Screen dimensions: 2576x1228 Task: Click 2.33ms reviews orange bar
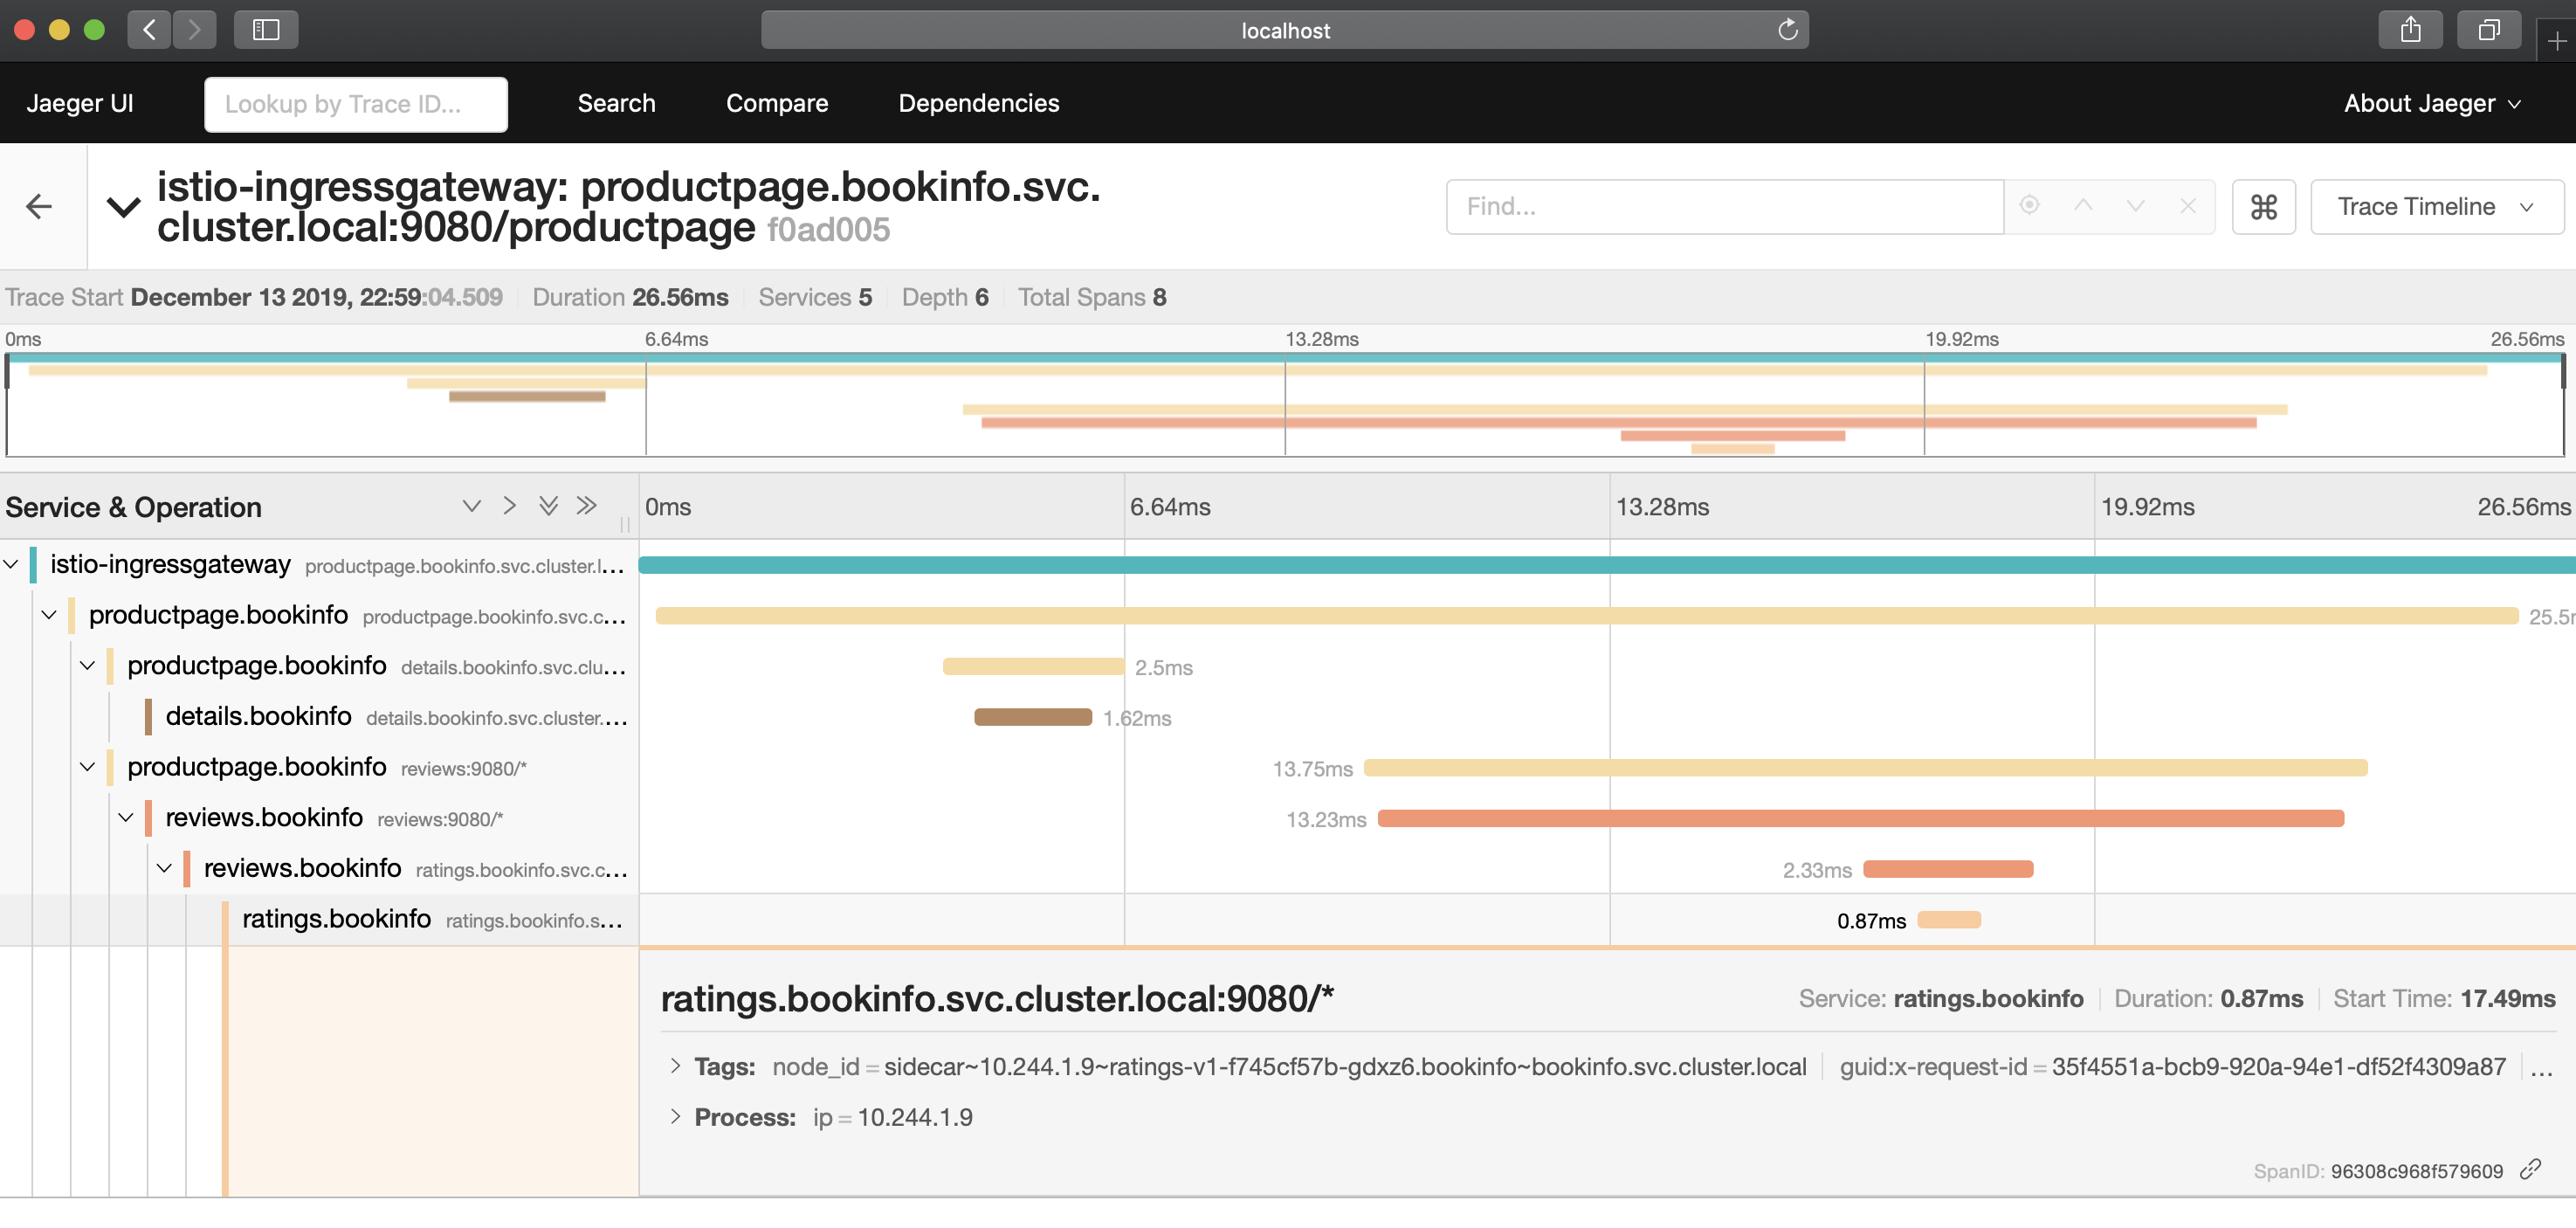click(x=1948, y=869)
